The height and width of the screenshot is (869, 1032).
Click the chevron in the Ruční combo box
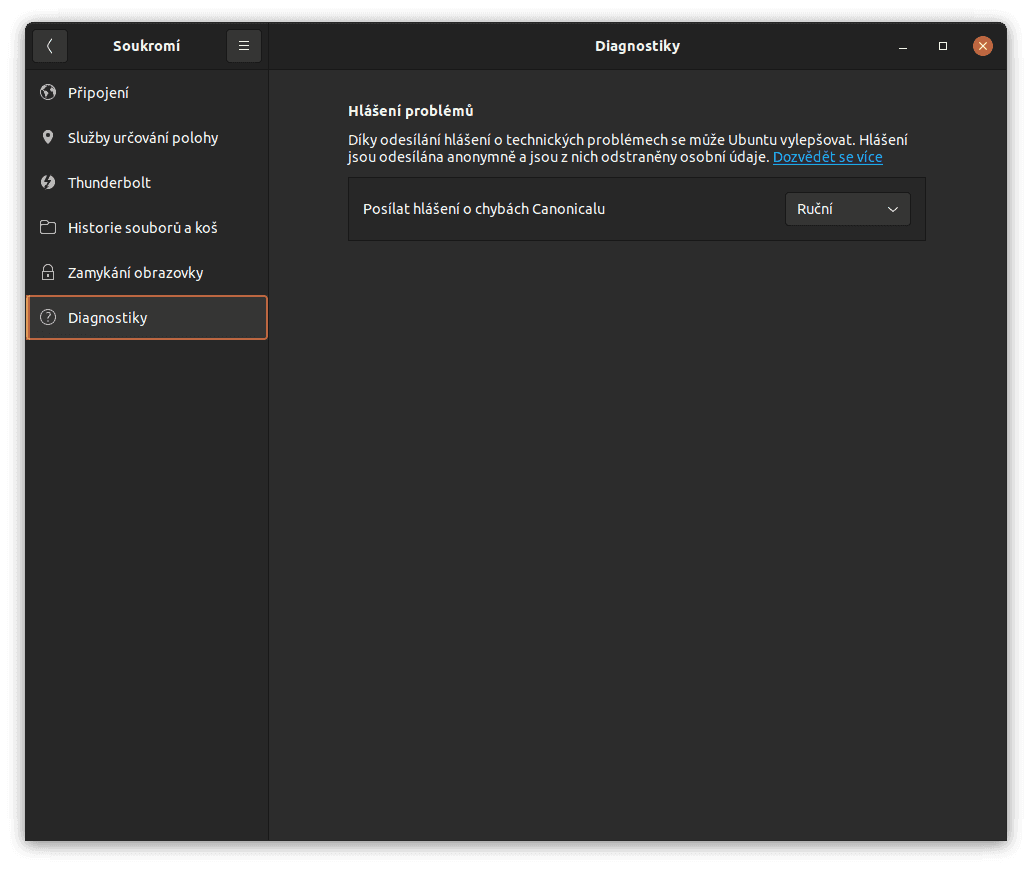click(894, 209)
